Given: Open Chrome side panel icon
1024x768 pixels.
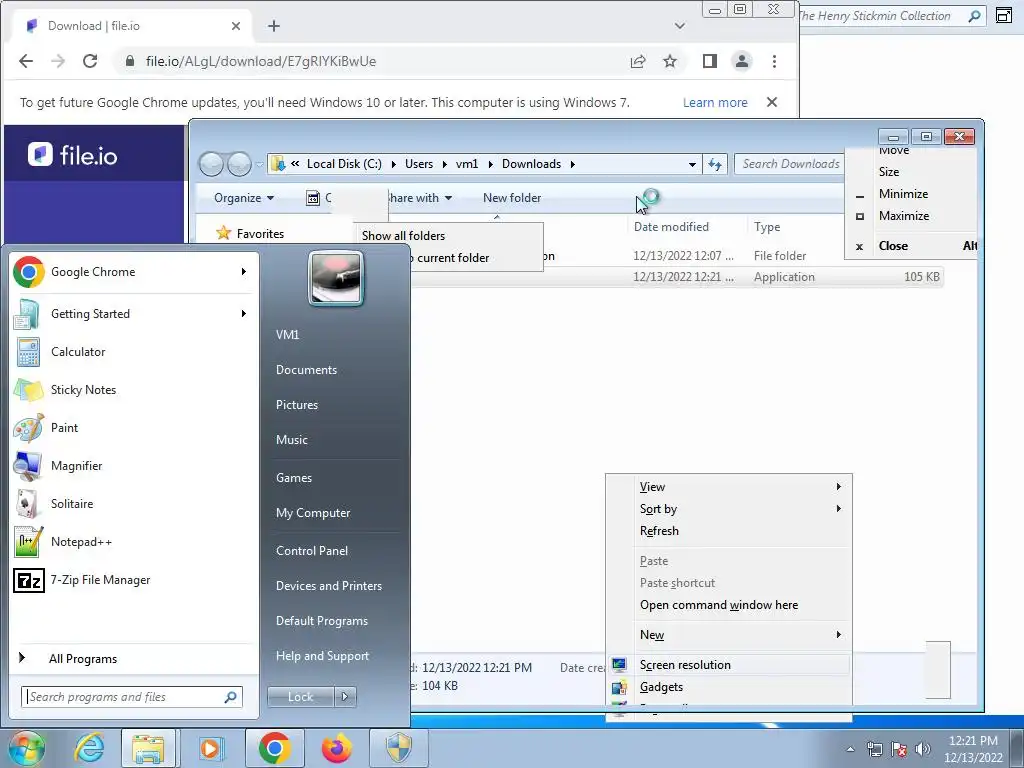Looking at the screenshot, I should pos(709,61).
